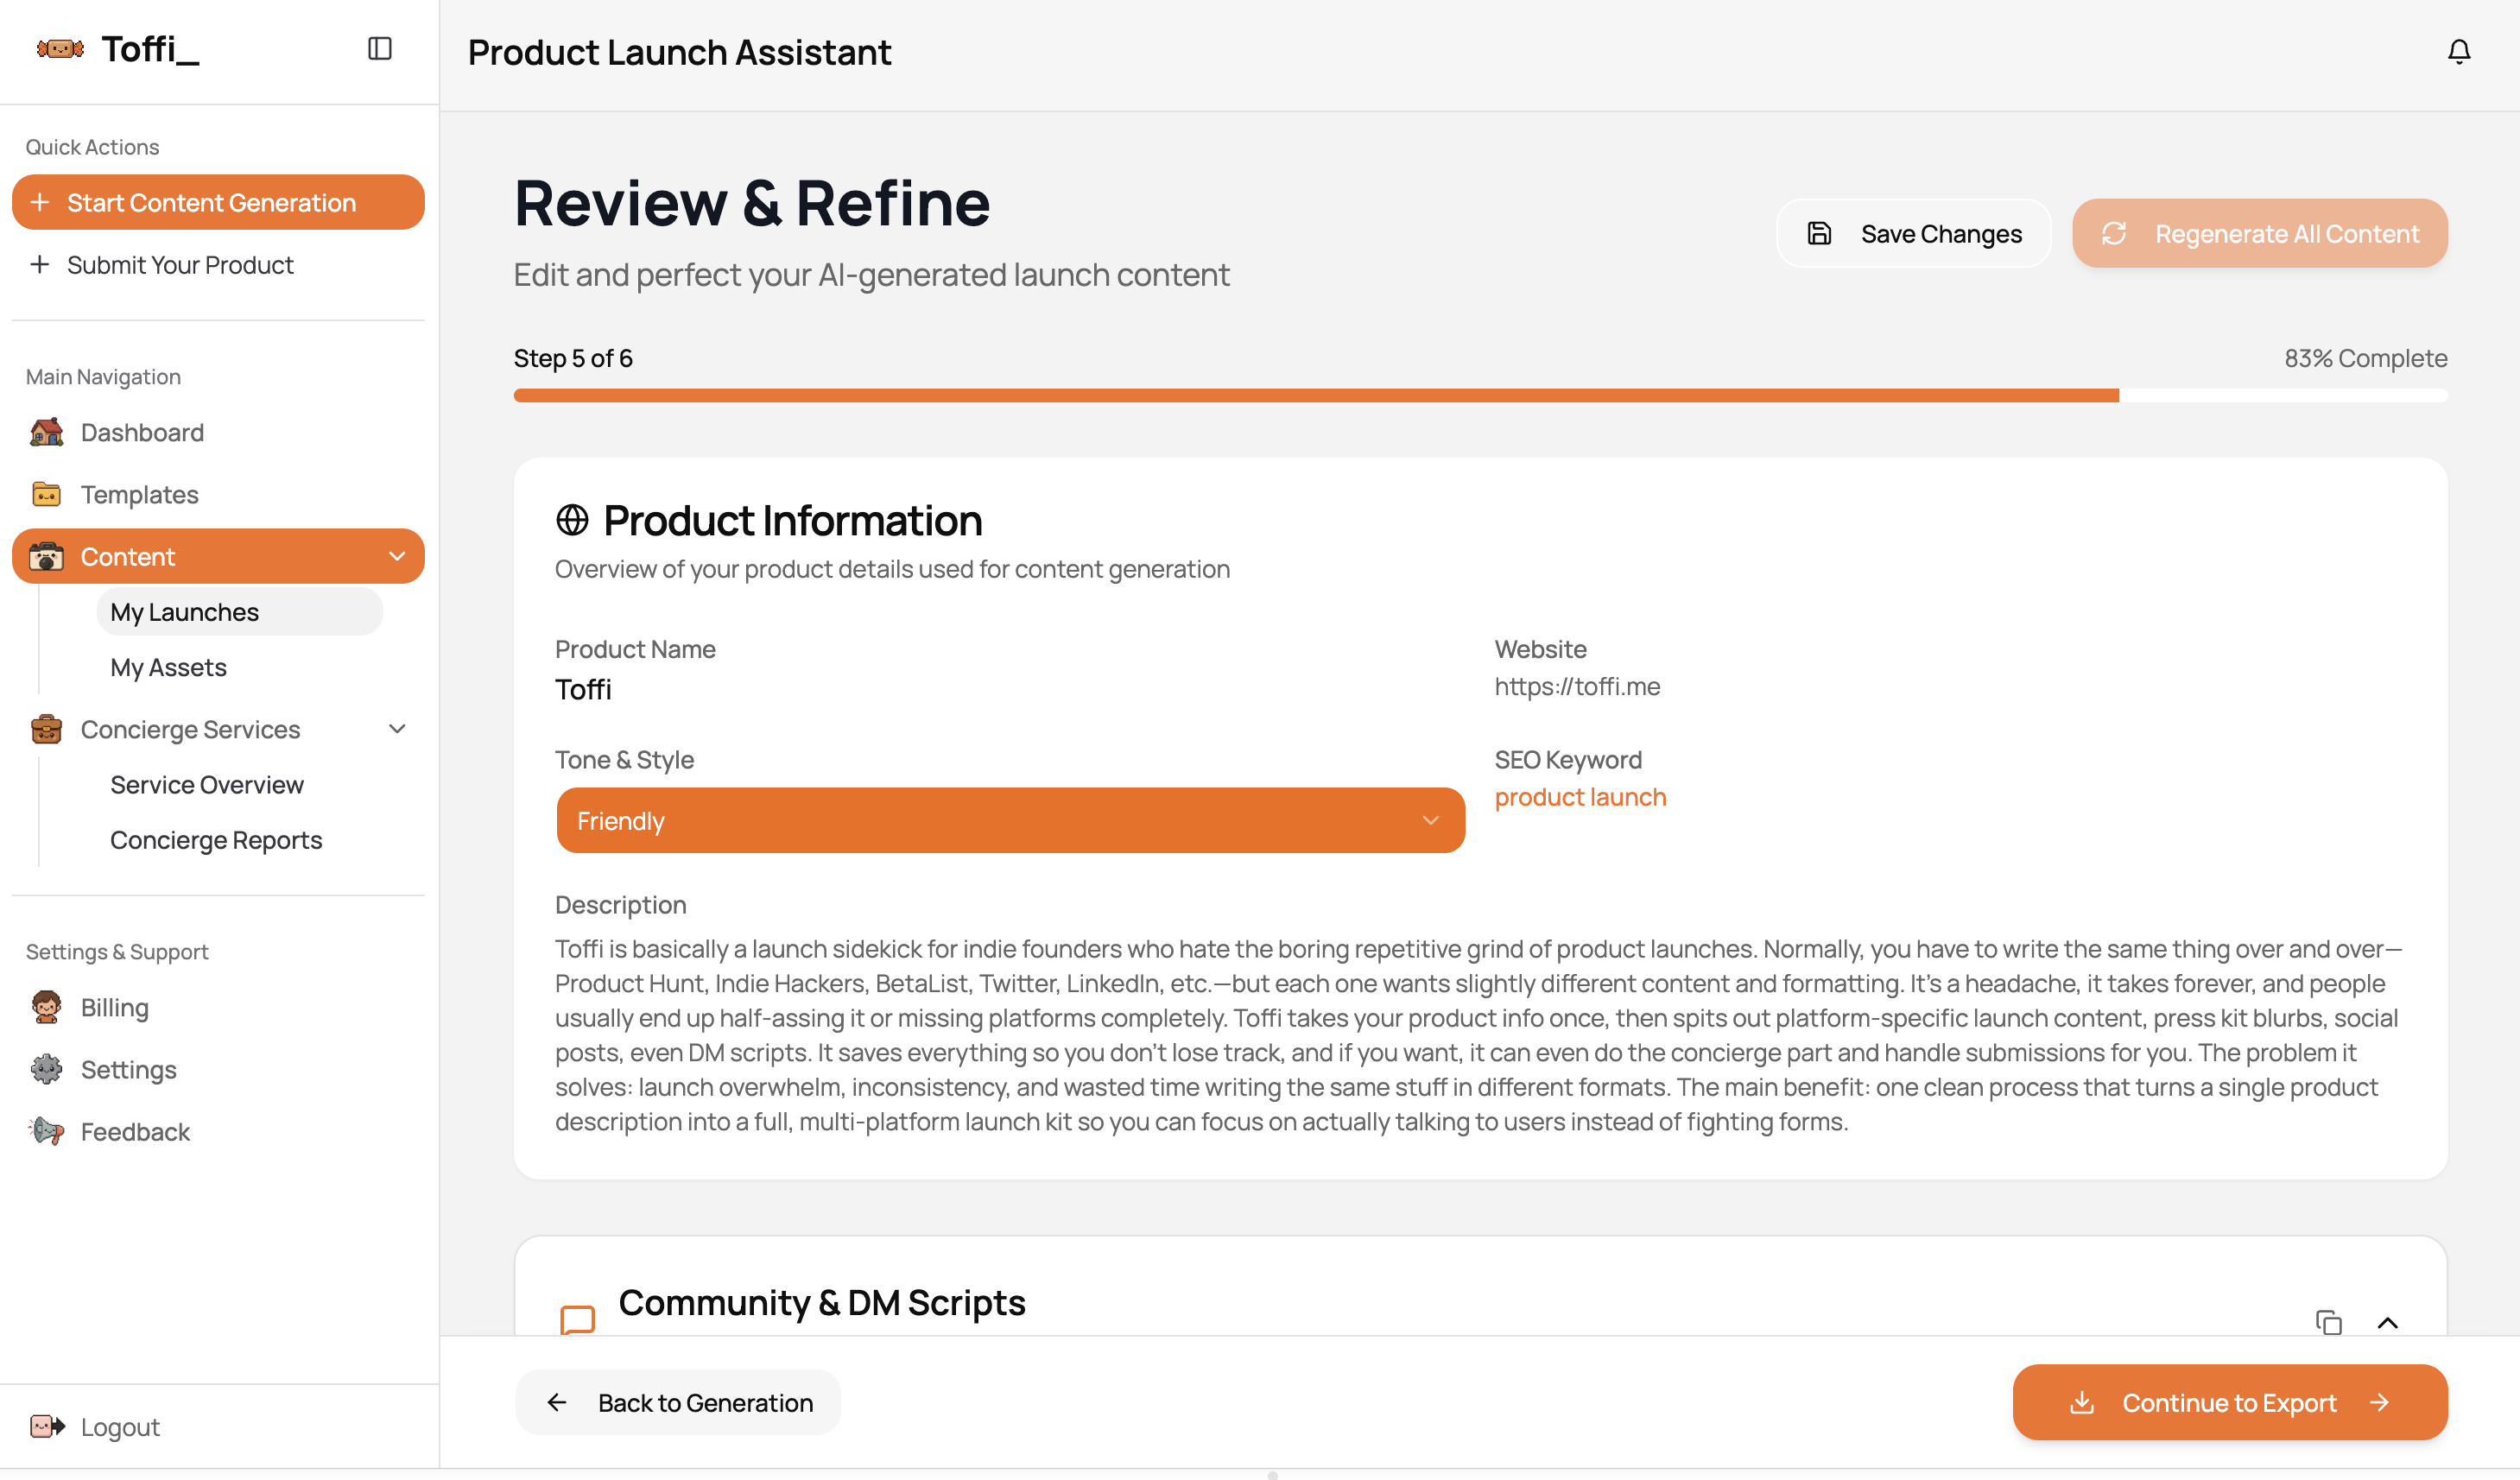
Task: Click the Content camera icon
Action: (46, 556)
